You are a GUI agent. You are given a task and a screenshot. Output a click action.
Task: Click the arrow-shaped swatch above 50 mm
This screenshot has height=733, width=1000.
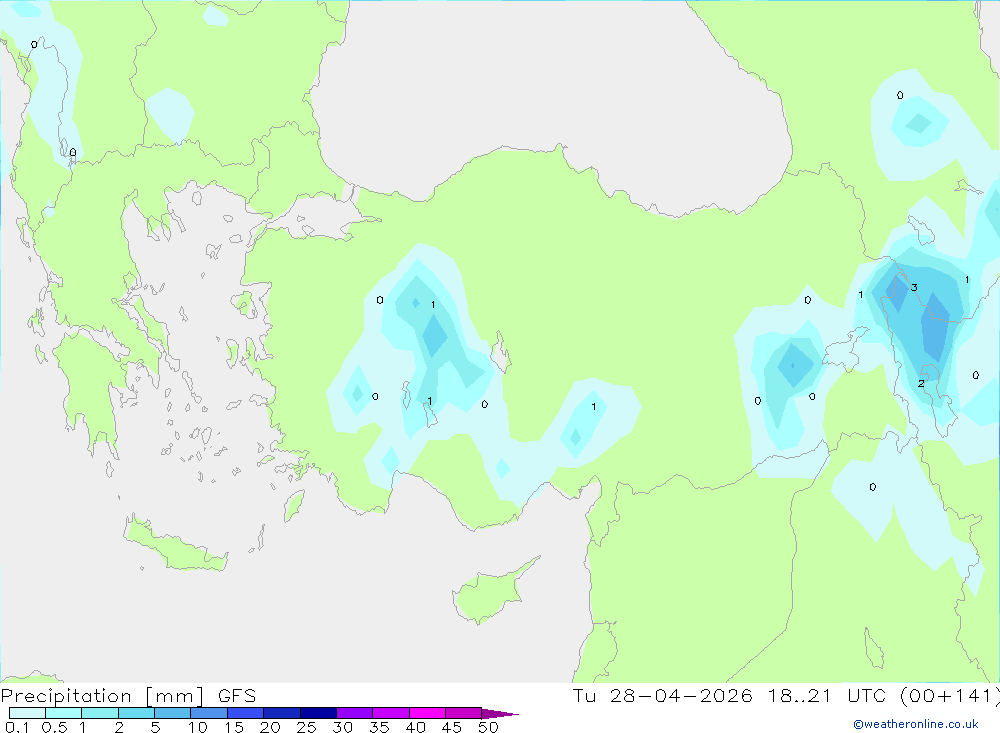[x=499, y=714]
